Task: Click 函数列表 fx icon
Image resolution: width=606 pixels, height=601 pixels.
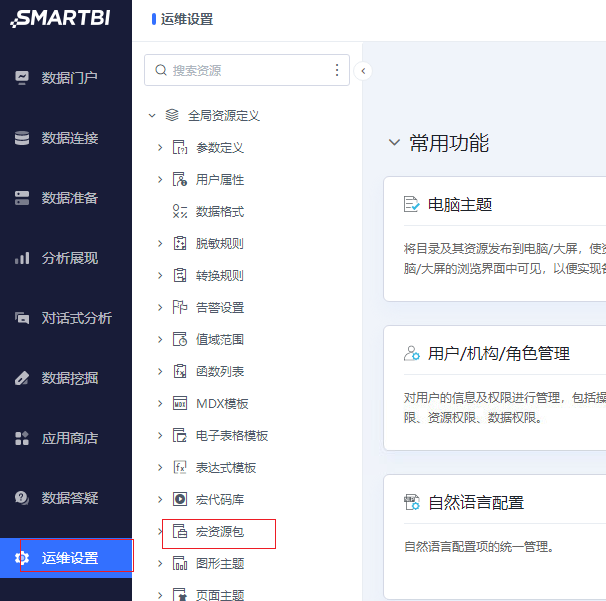Action: pos(180,371)
